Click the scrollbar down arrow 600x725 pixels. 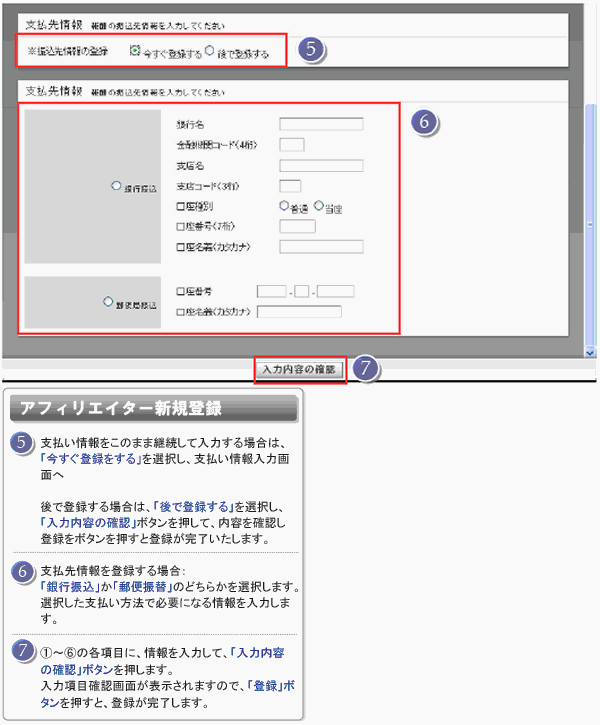click(x=590, y=352)
